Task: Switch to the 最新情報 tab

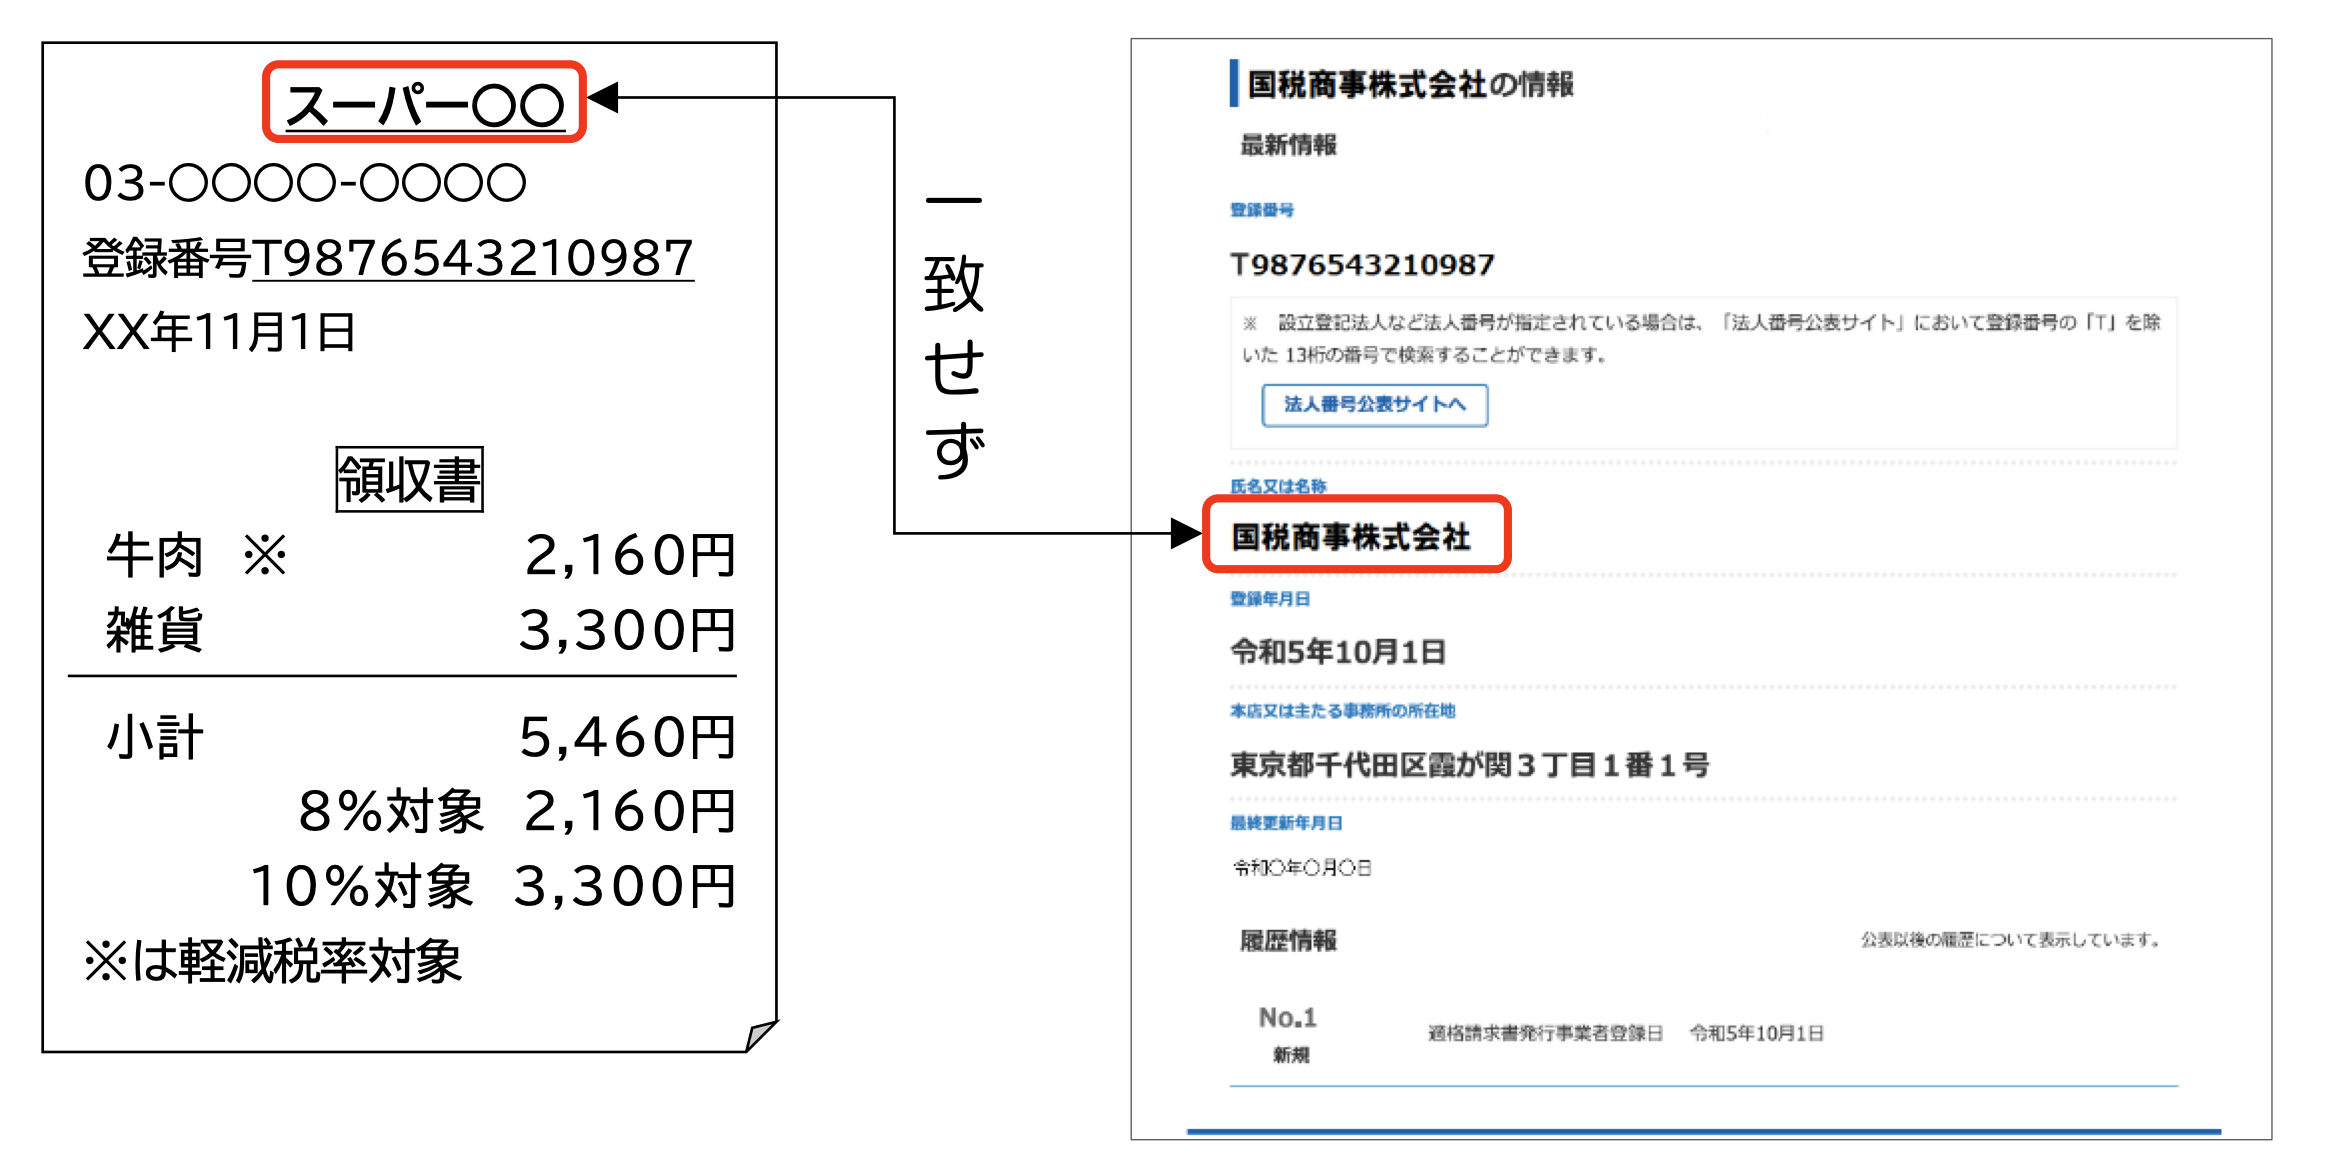Action: point(1290,144)
